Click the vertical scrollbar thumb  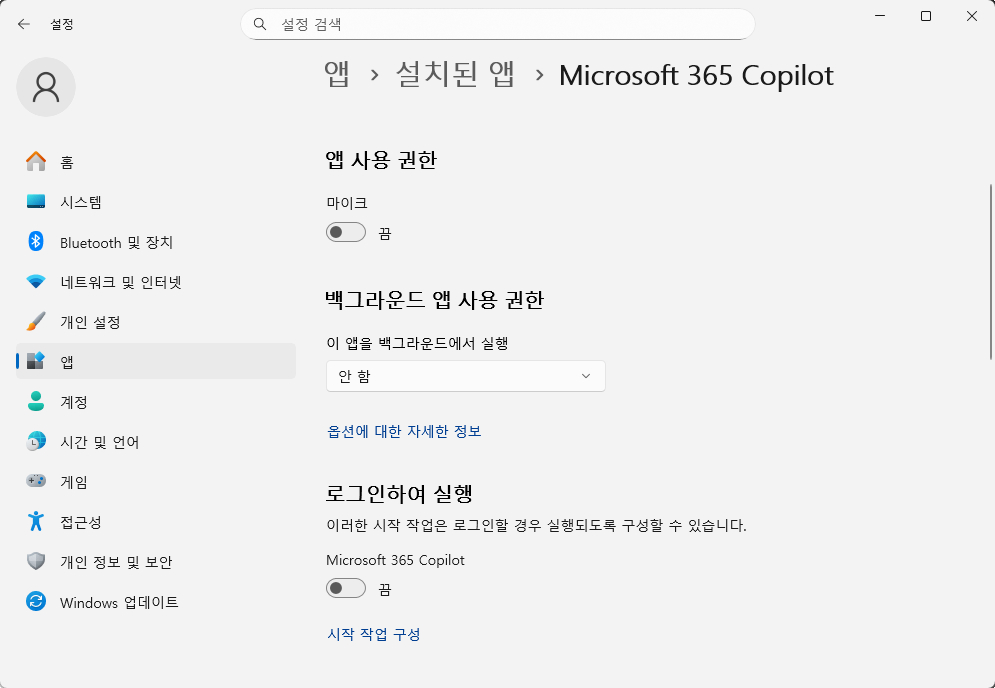991,272
